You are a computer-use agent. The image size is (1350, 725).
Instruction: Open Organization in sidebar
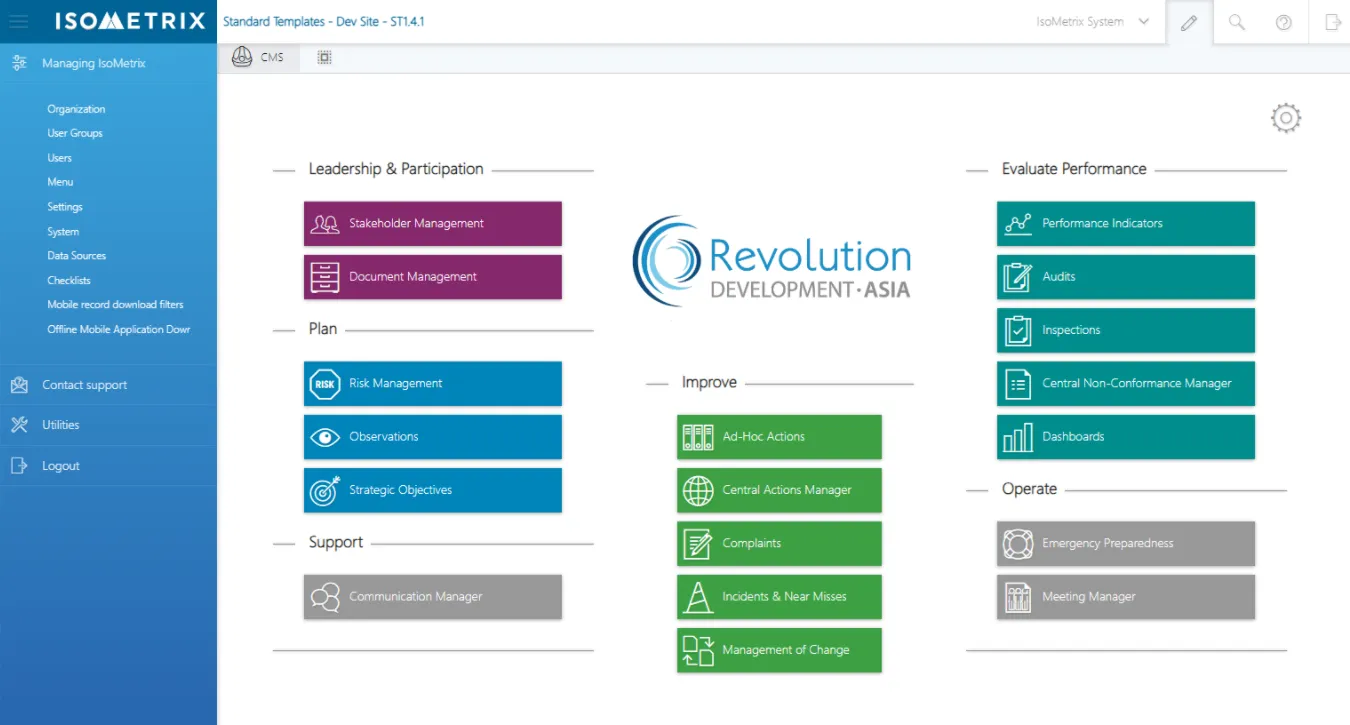[x=76, y=109]
